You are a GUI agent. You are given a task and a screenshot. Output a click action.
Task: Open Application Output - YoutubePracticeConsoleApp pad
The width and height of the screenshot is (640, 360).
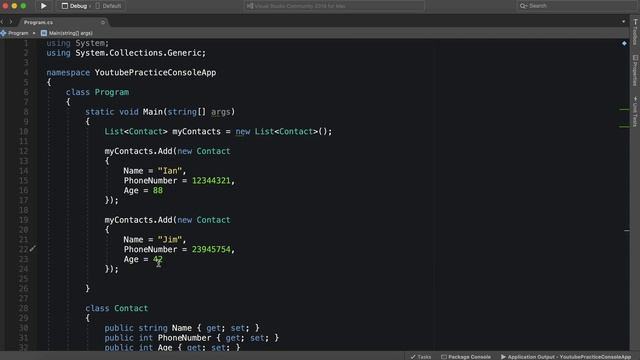point(566,357)
